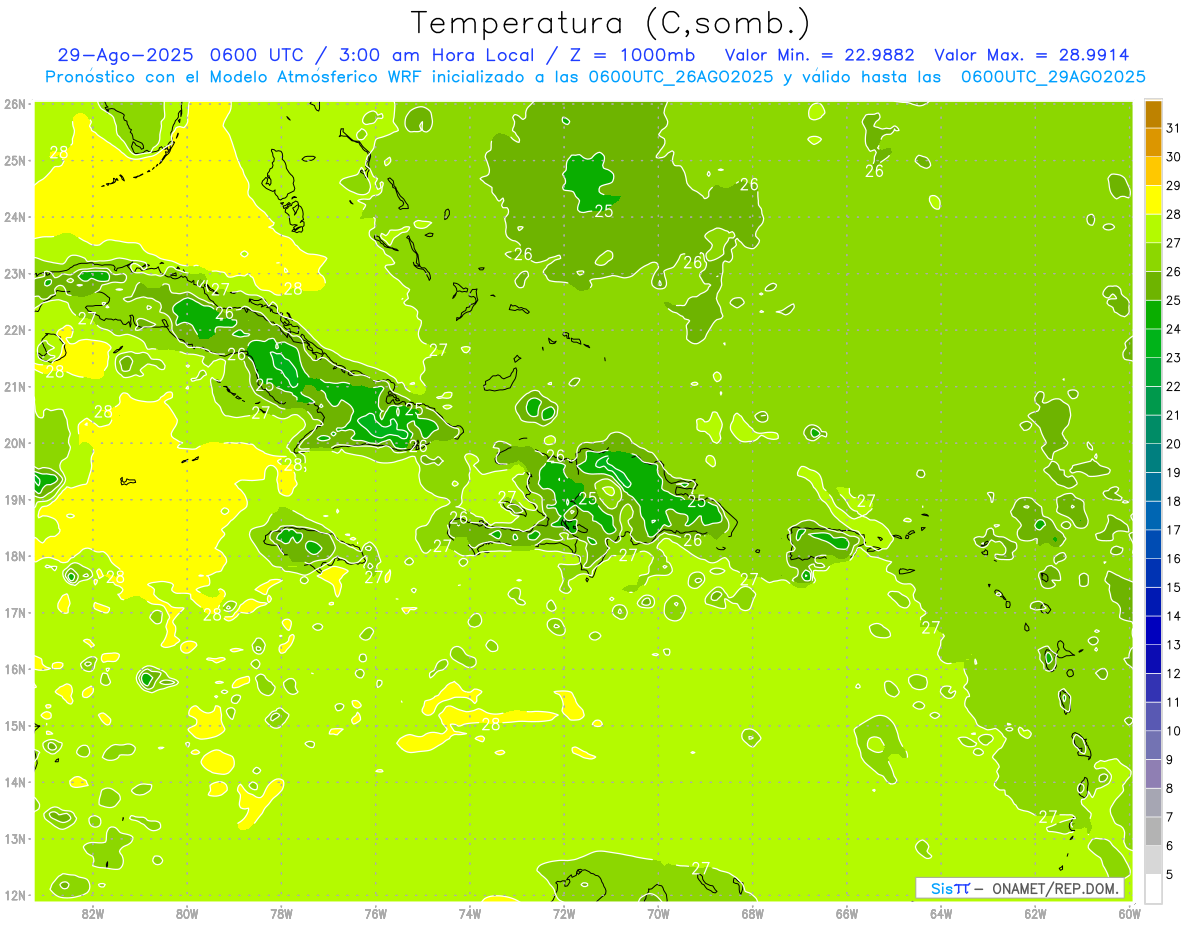Viewport: 1200px width, 927px height.
Task: Click the "66W" longitude axis label
Action: click(847, 913)
